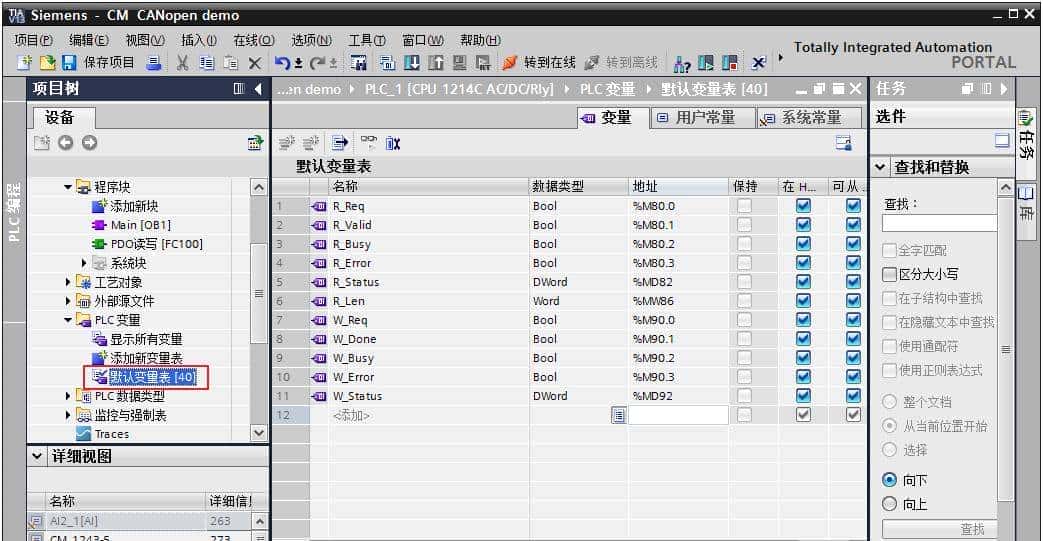Image resolution: width=1043 pixels, height=541 pixels.
Task: Click back arrow in project tree toolbar
Action: pyautogui.click(x=65, y=142)
